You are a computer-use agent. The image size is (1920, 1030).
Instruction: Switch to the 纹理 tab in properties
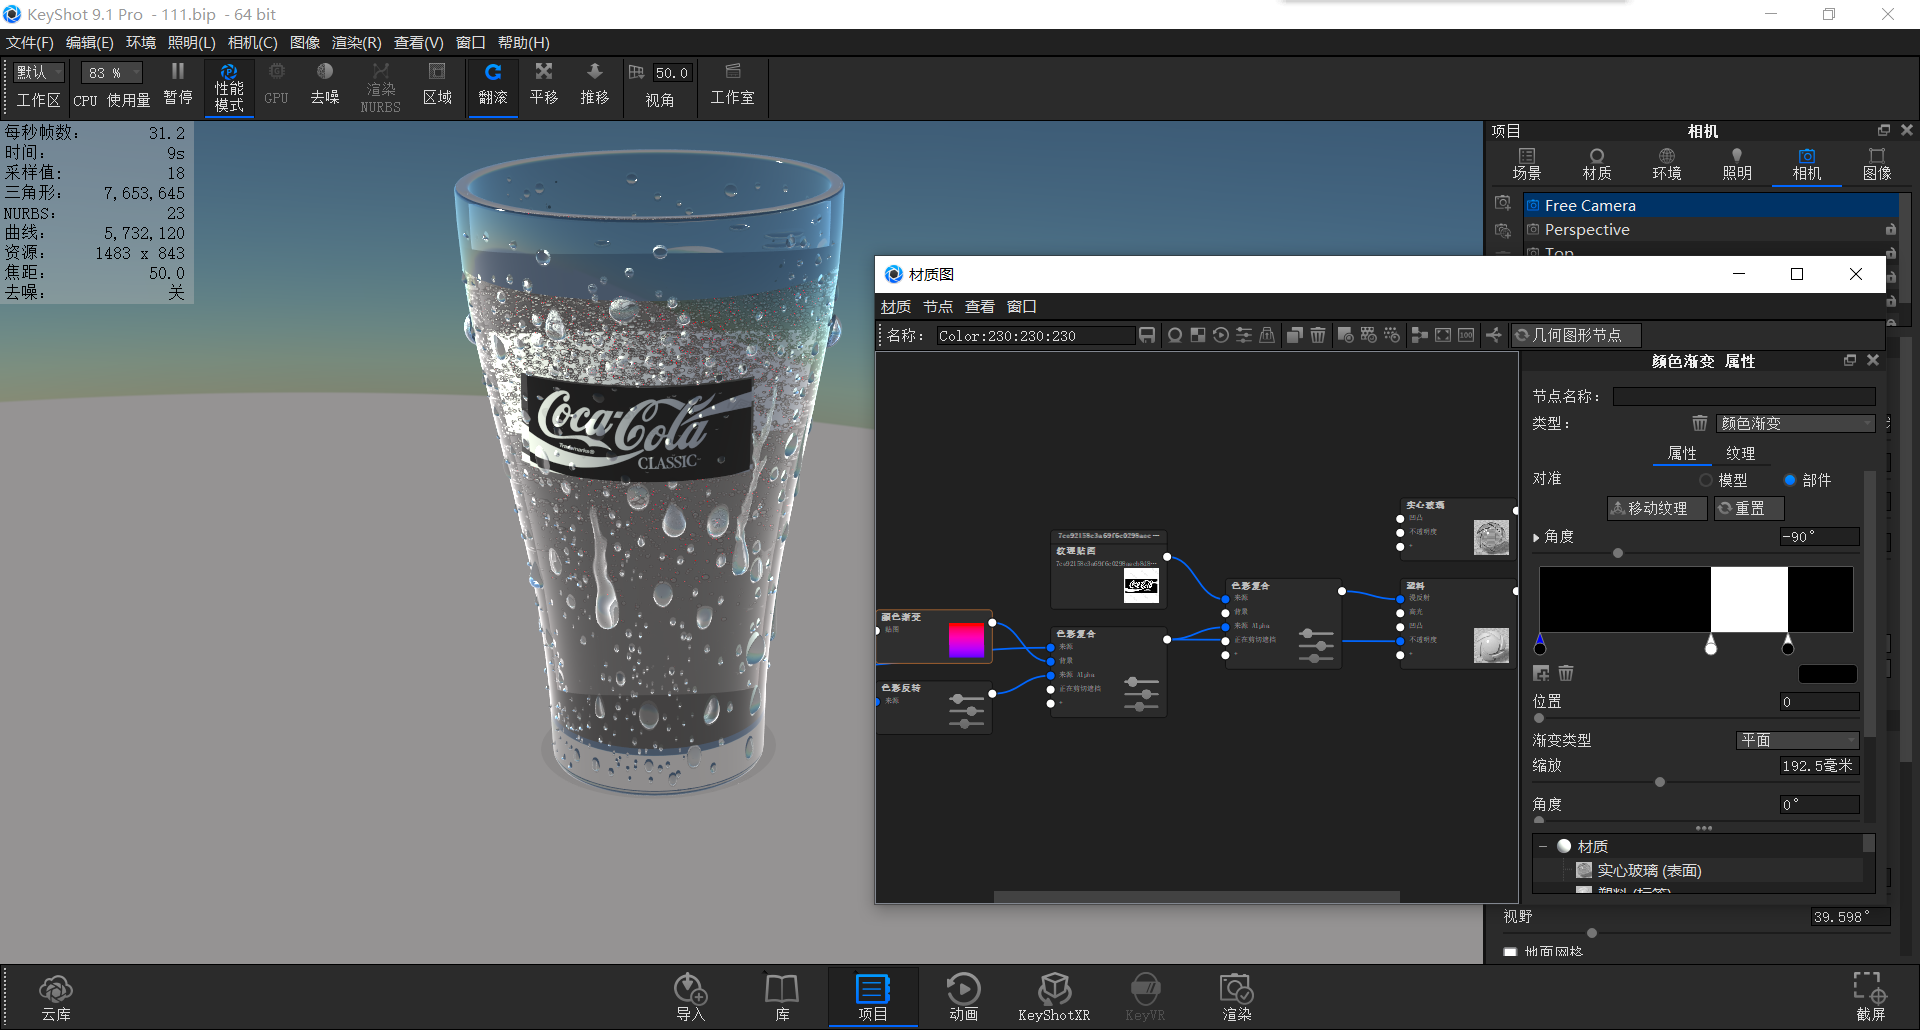click(1741, 453)
